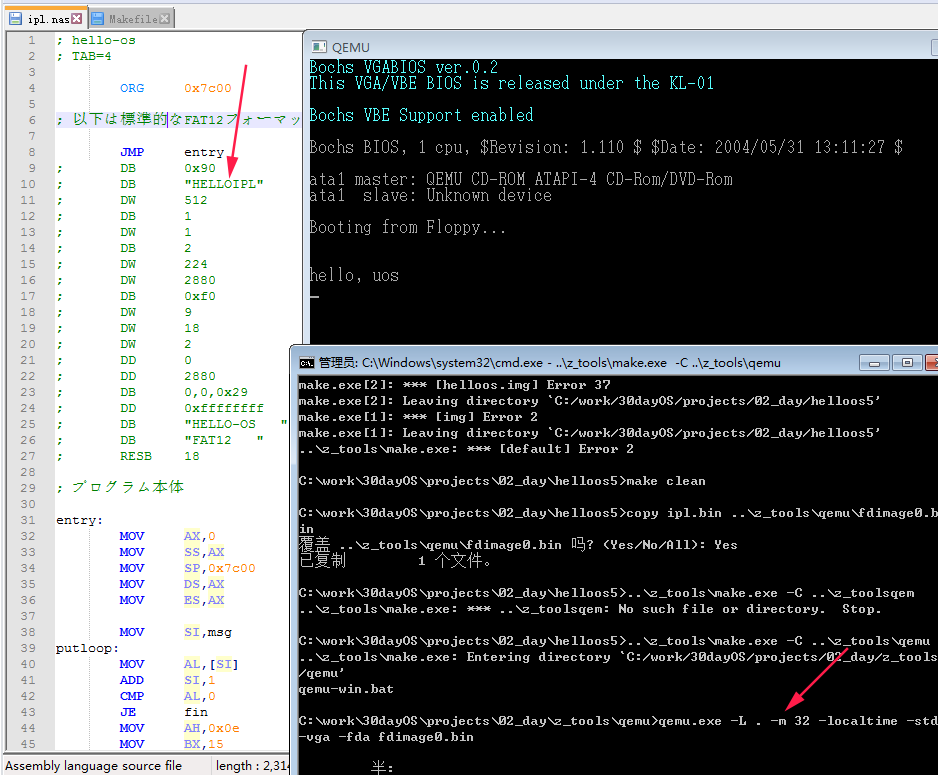
Task: Click 'entry' operand on line 8
Action: [204, 152]
